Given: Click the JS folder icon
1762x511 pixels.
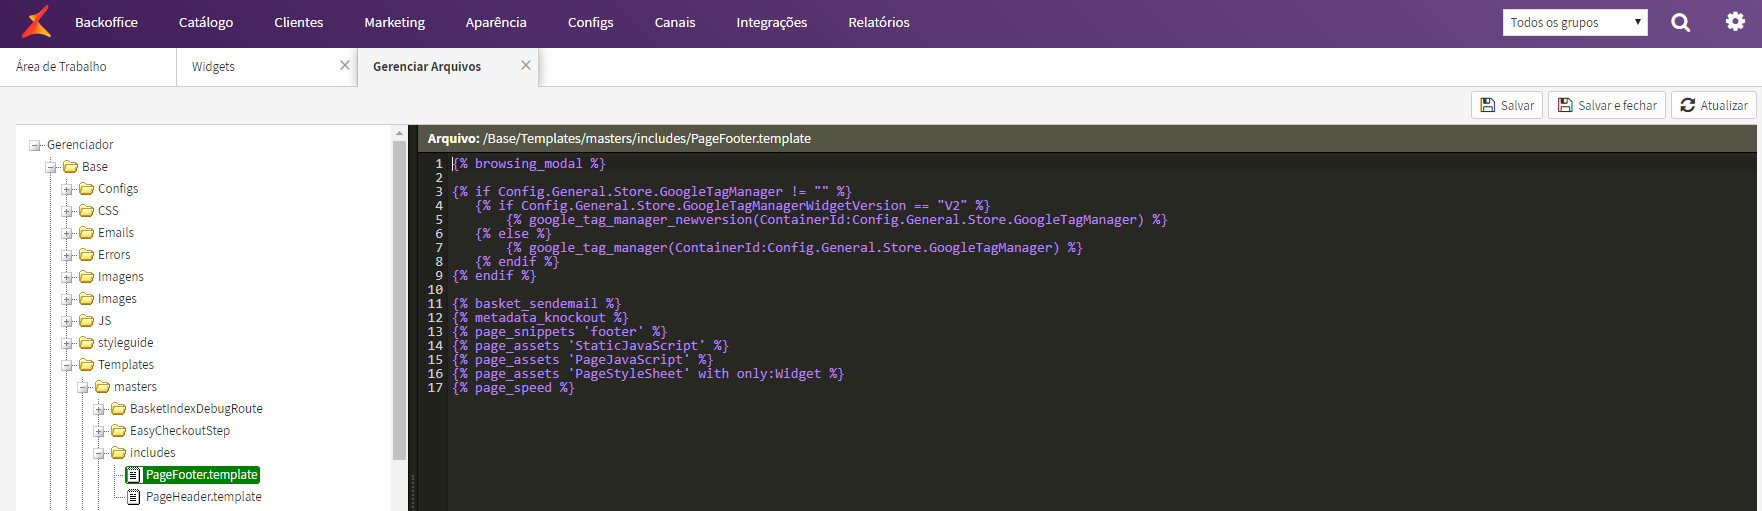Looking at the screenshot, I should pyautogui.click(x=87, y=321).
